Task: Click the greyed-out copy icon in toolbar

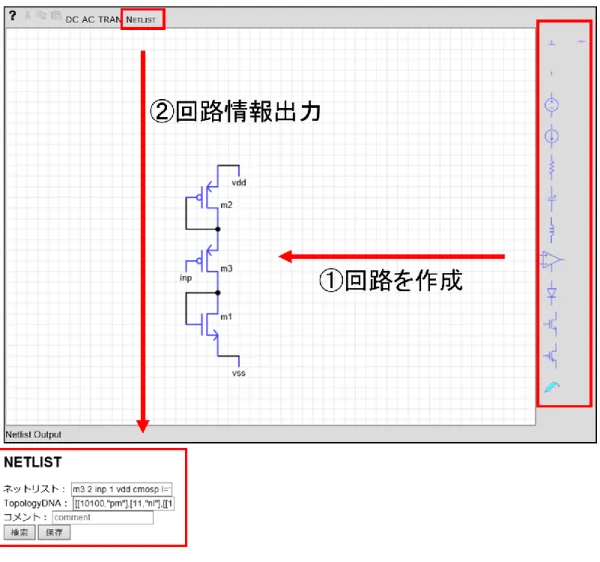Action: click(41, 16)
